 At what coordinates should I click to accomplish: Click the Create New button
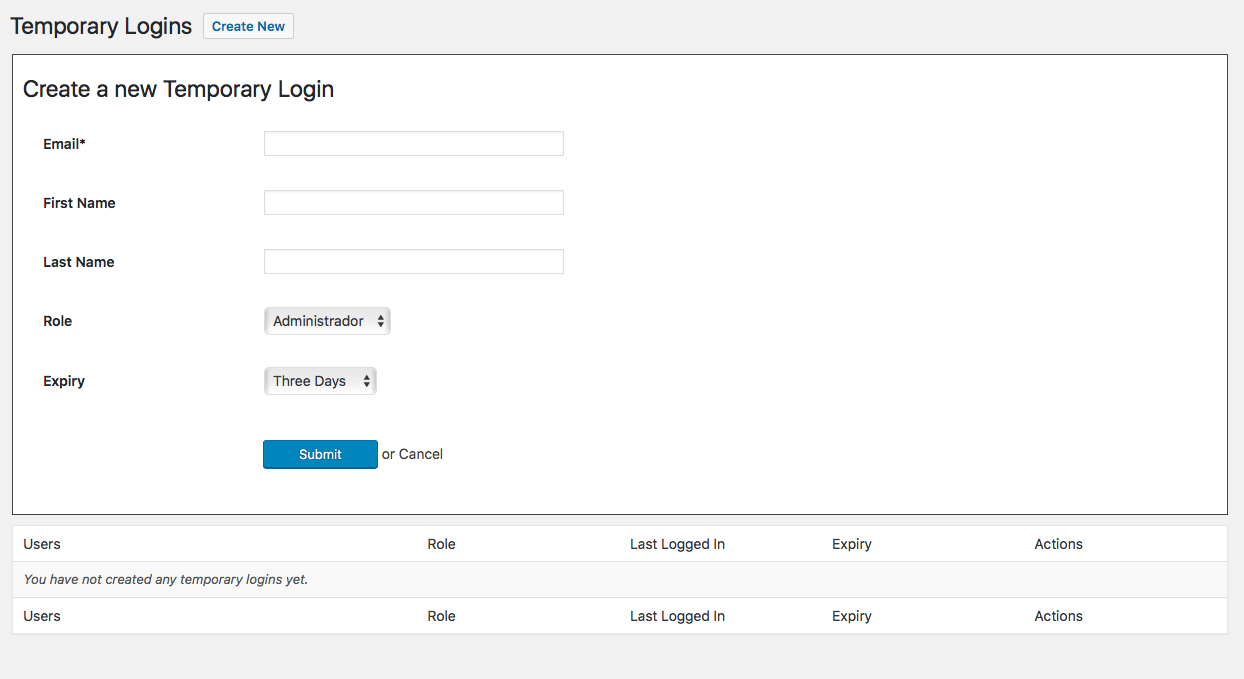pyautogui.click(x=248, y=26)
